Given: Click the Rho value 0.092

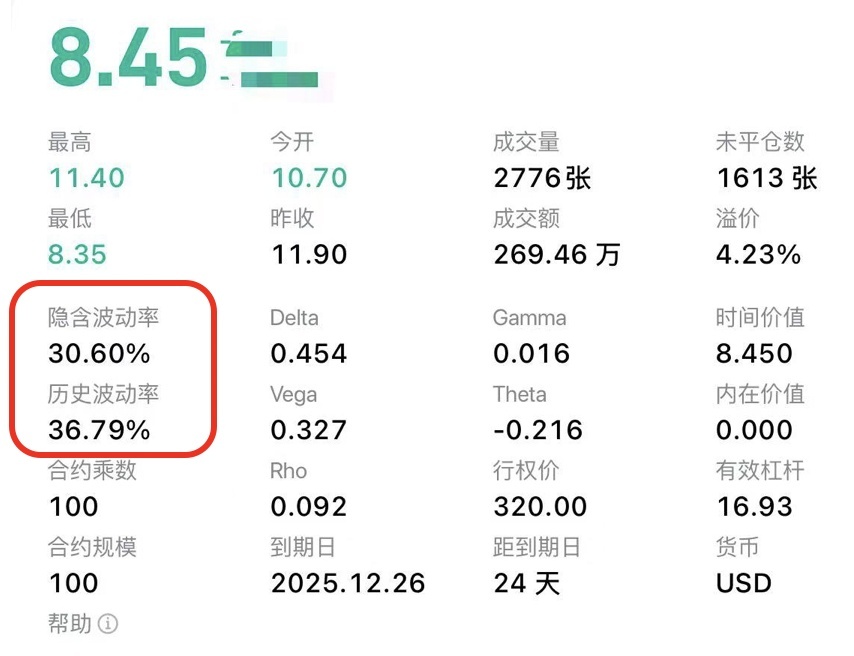Looking at the screenshot, I should (x=309, y=507).
